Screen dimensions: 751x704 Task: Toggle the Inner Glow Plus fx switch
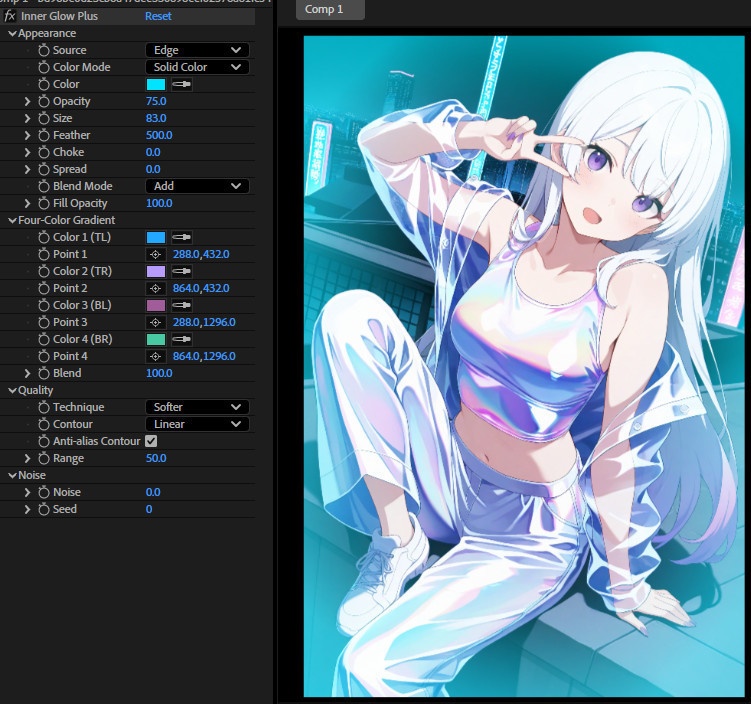click(x=10, y=16)
